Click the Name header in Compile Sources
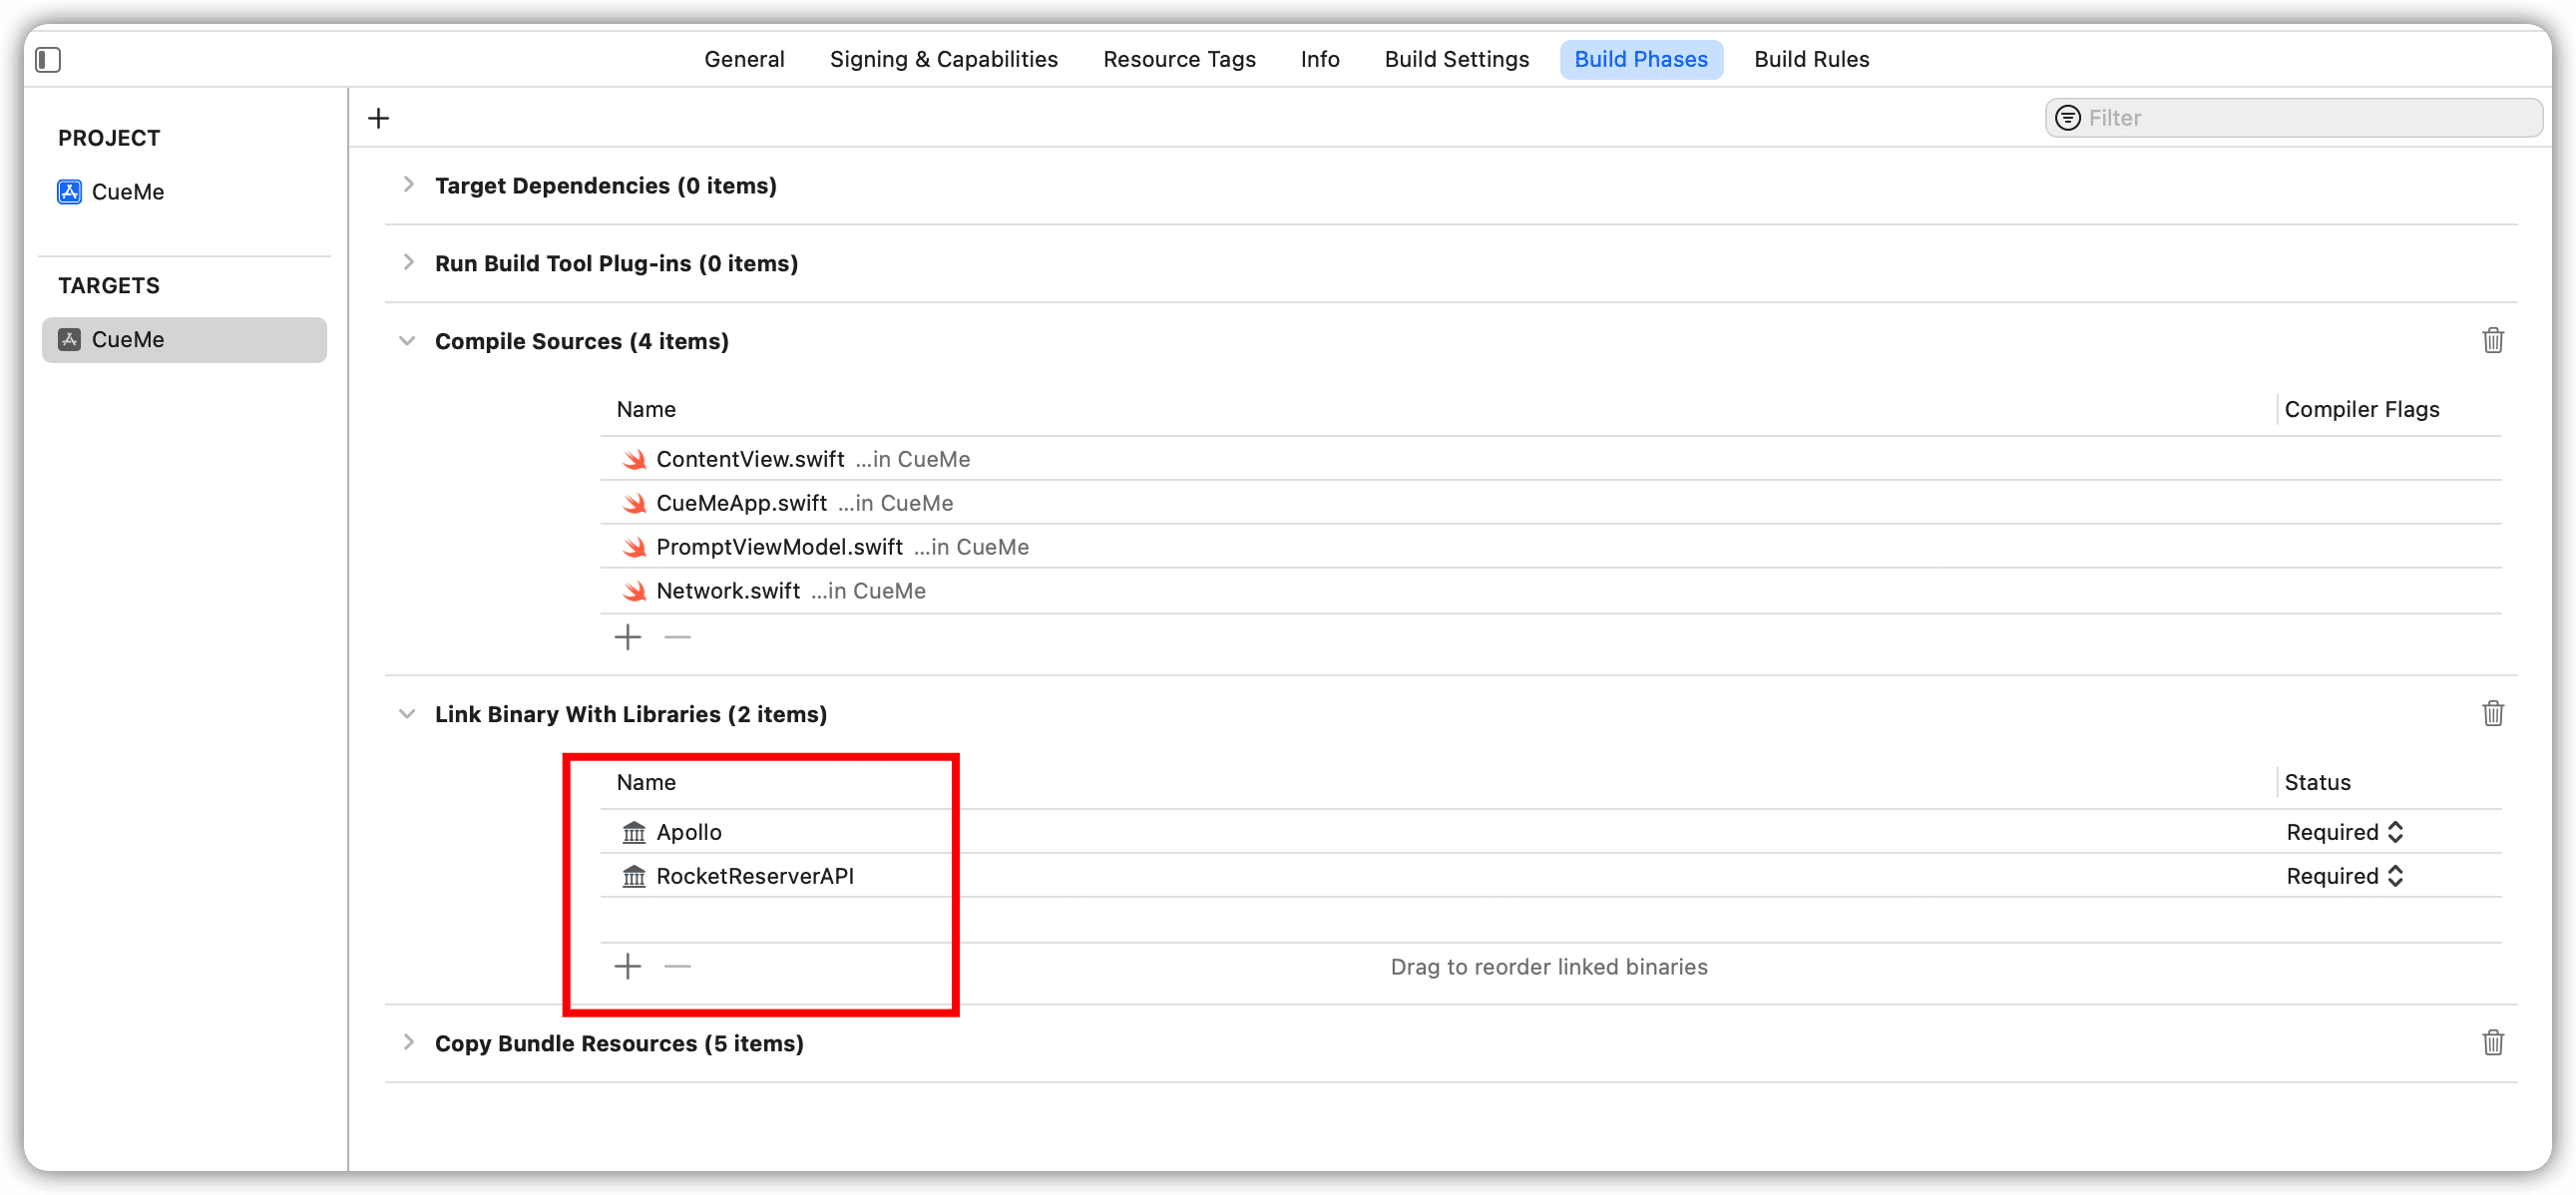This screenshot has width=2576, height=1195. (646, 410)
